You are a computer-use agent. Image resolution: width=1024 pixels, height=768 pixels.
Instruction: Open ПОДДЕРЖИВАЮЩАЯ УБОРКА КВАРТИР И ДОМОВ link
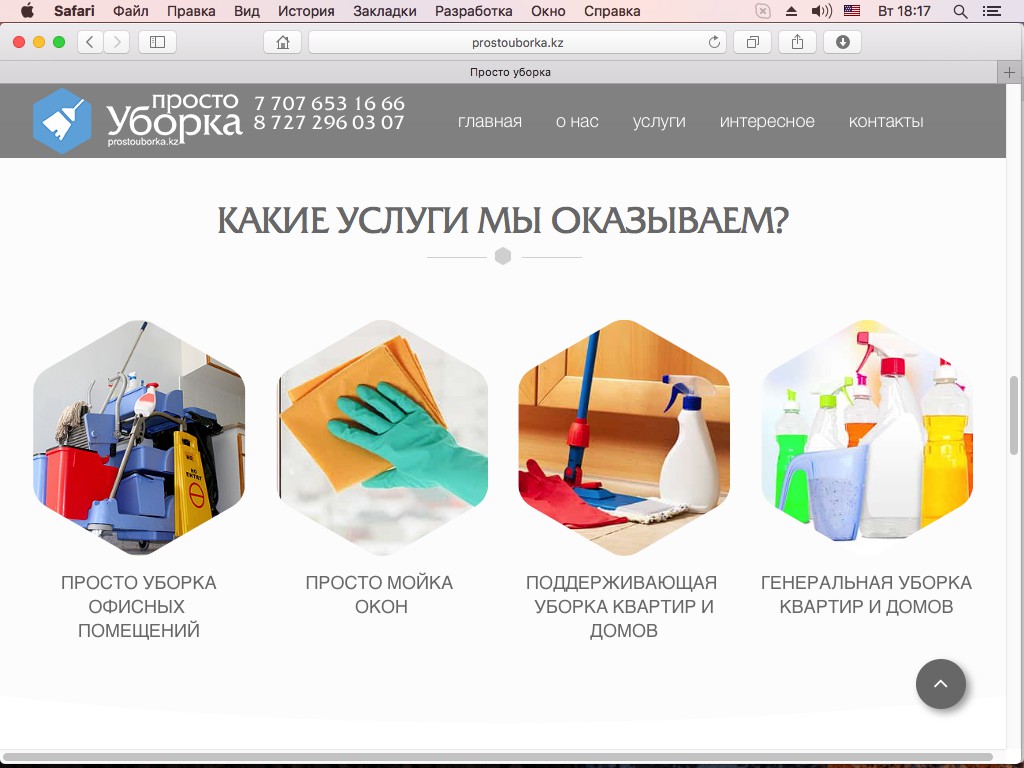click(622, 607)
